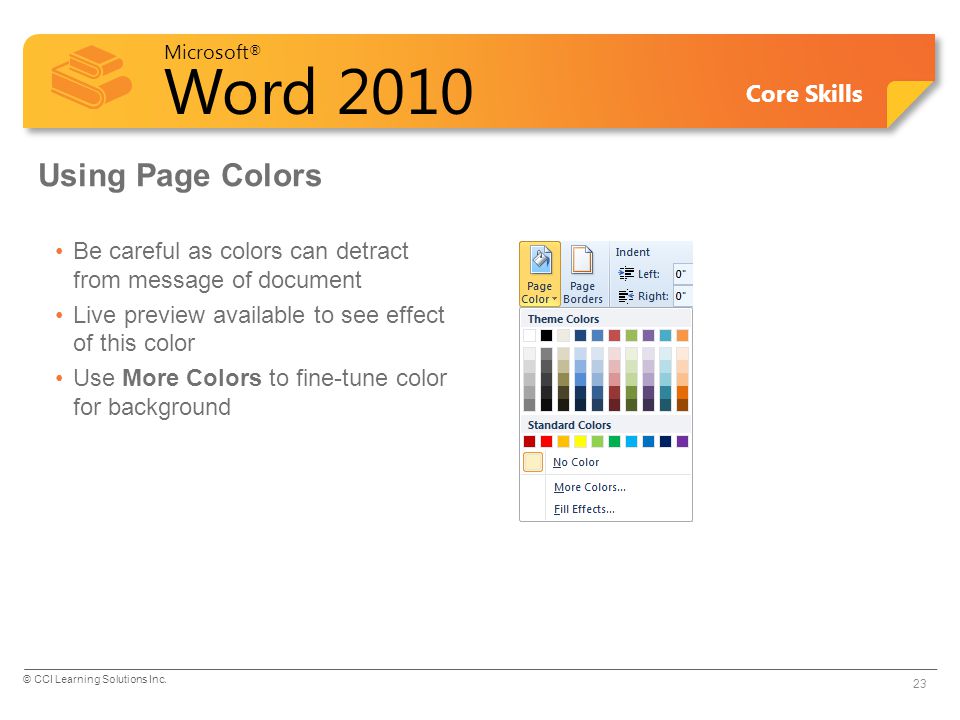Choose dark navy blue in Standard Colors
960x720 pixels.
[666, 441]
